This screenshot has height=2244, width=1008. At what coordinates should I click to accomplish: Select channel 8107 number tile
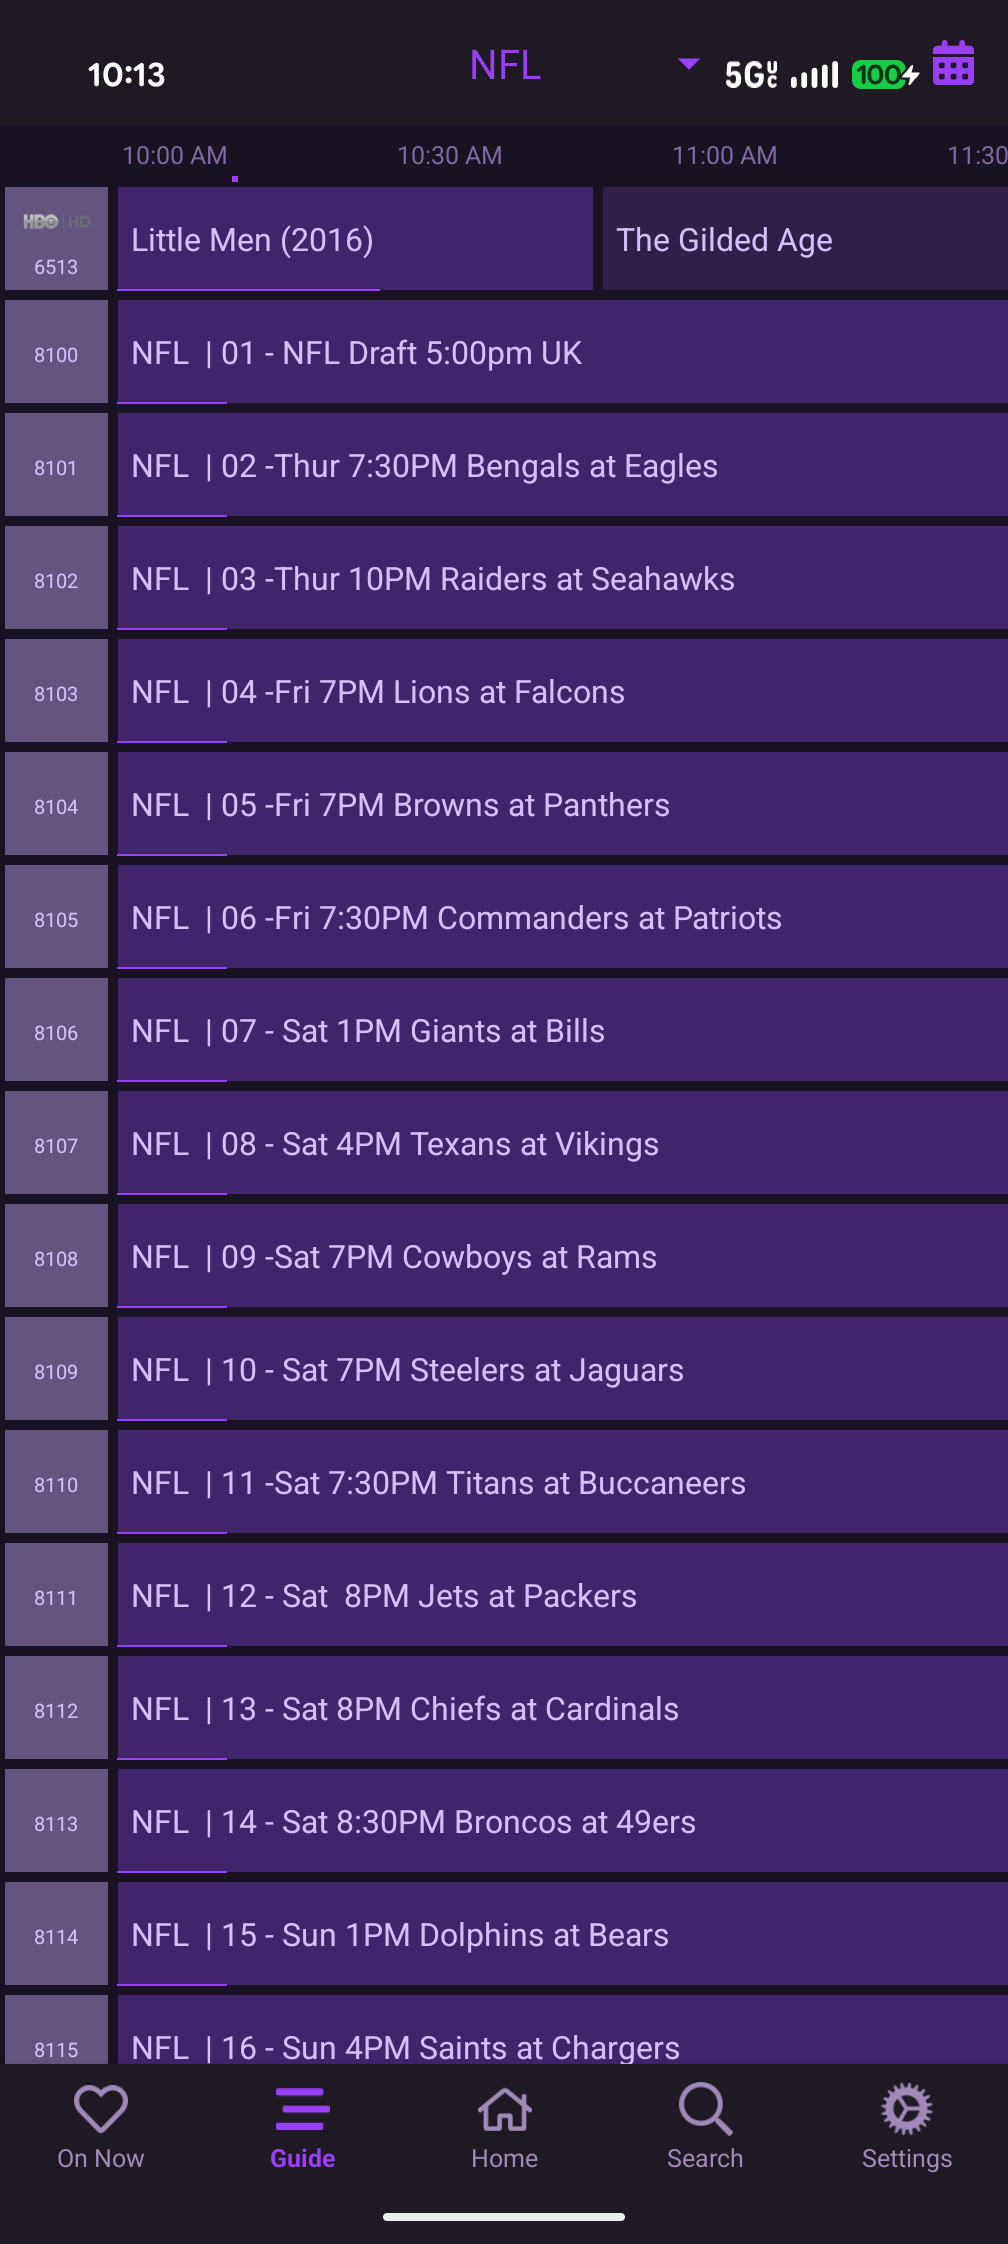(56, 1145)
